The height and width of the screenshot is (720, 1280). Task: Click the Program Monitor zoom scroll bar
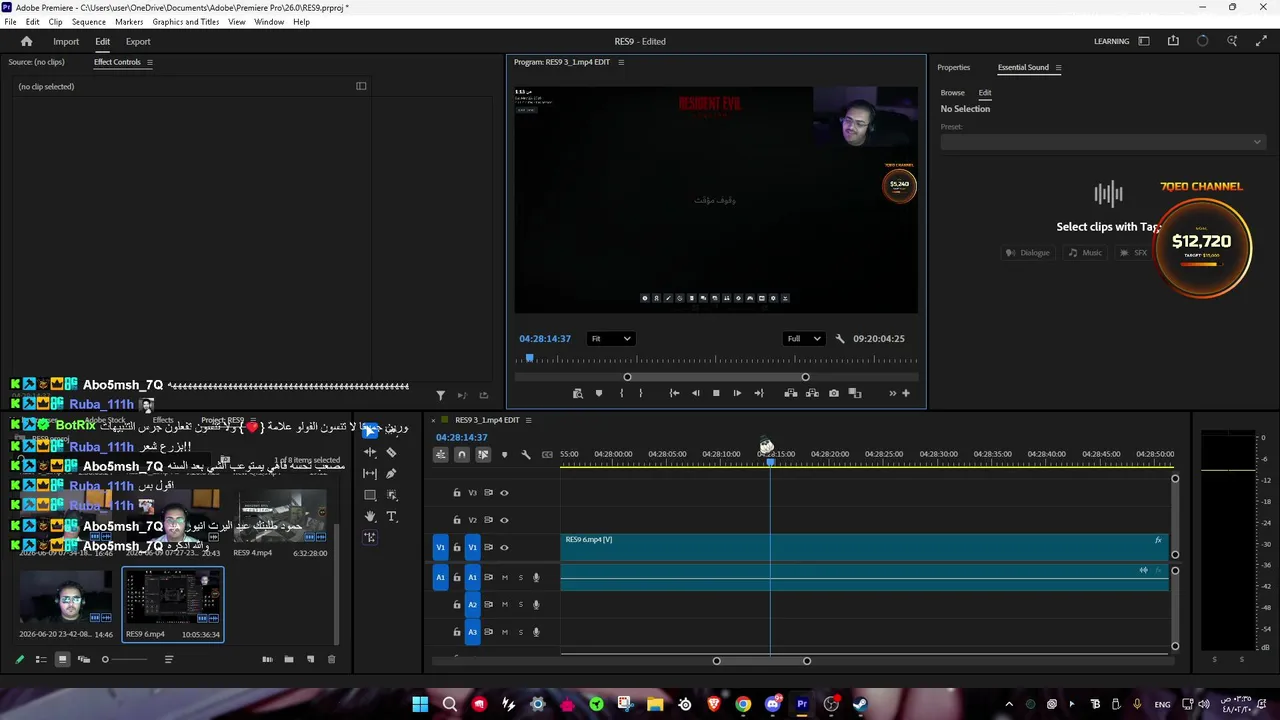[716, 377]
